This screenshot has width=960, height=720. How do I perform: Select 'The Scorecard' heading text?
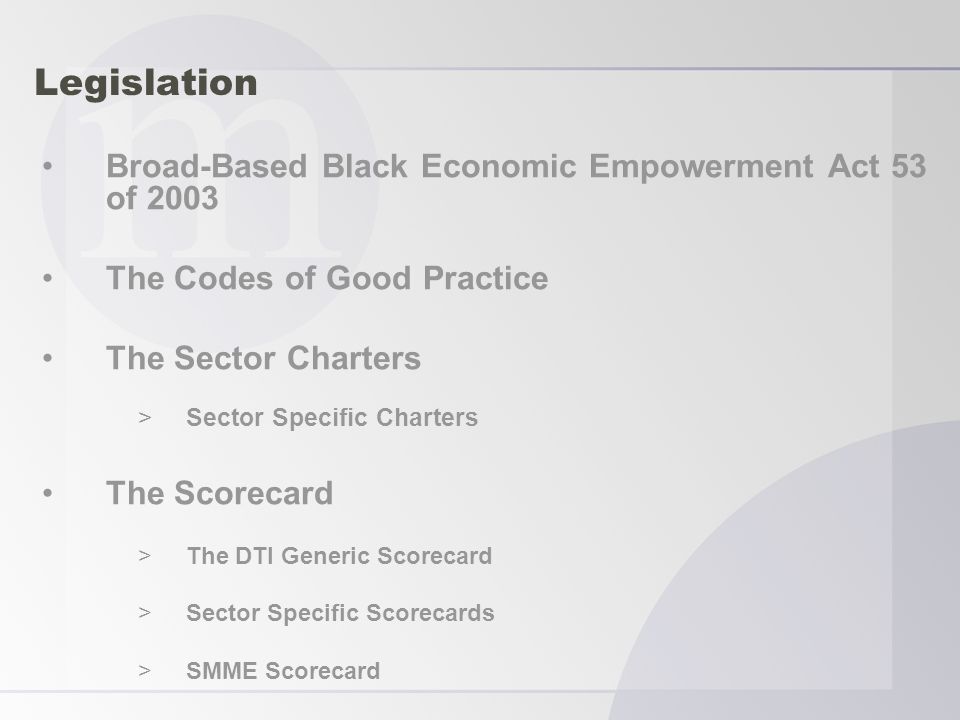tap(219, 493)
